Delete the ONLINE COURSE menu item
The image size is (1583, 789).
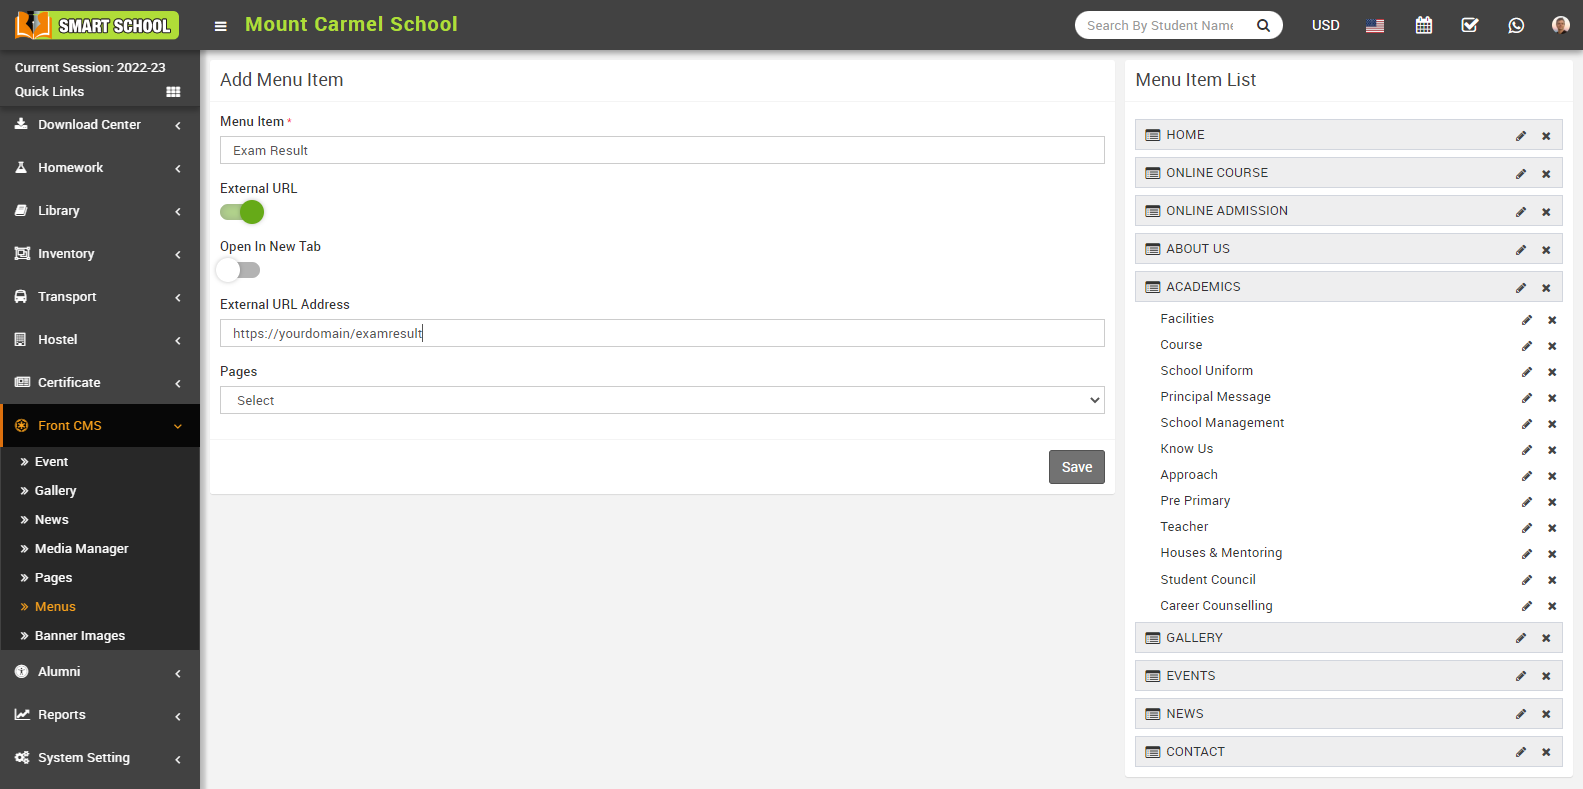click(1546, 174)
